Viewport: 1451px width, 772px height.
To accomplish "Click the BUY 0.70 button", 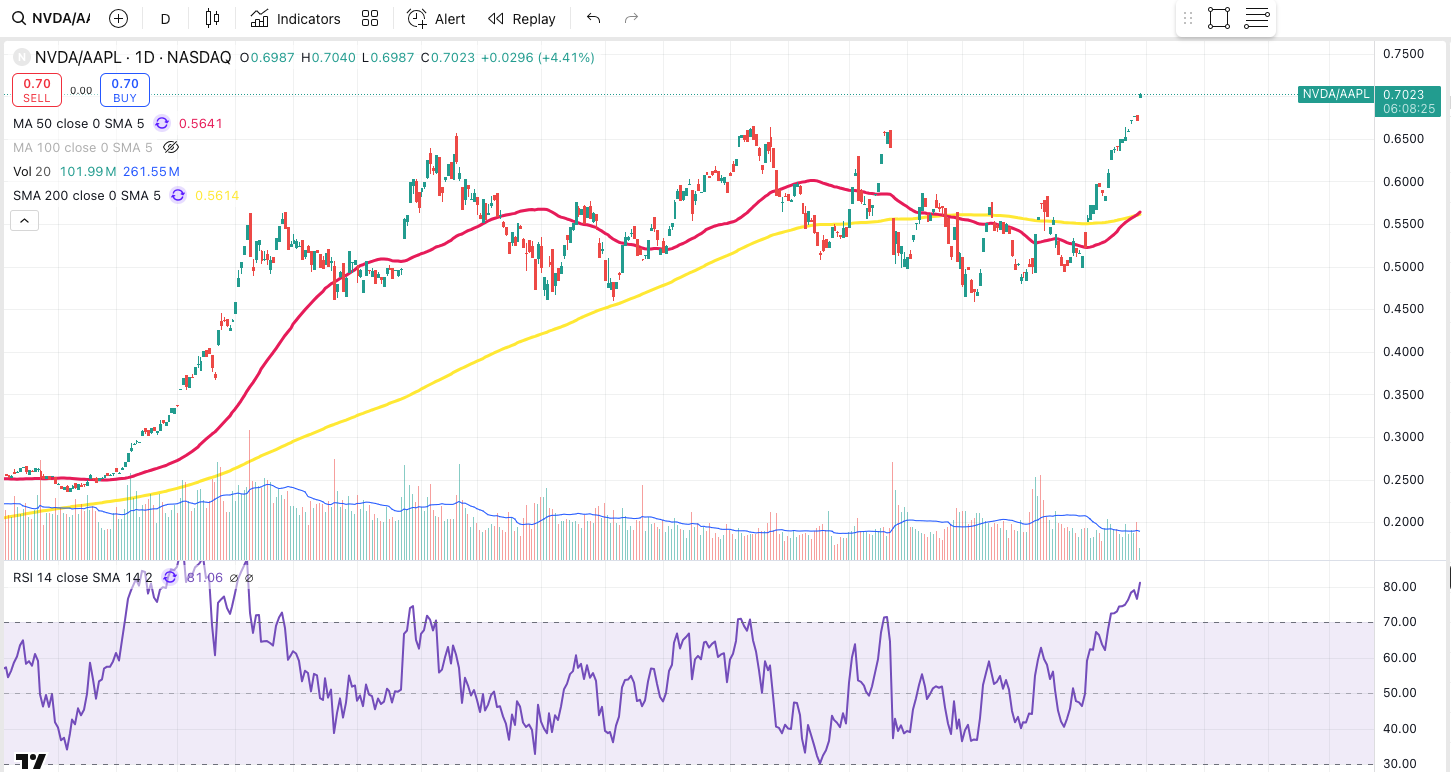I will coord(125,90).
